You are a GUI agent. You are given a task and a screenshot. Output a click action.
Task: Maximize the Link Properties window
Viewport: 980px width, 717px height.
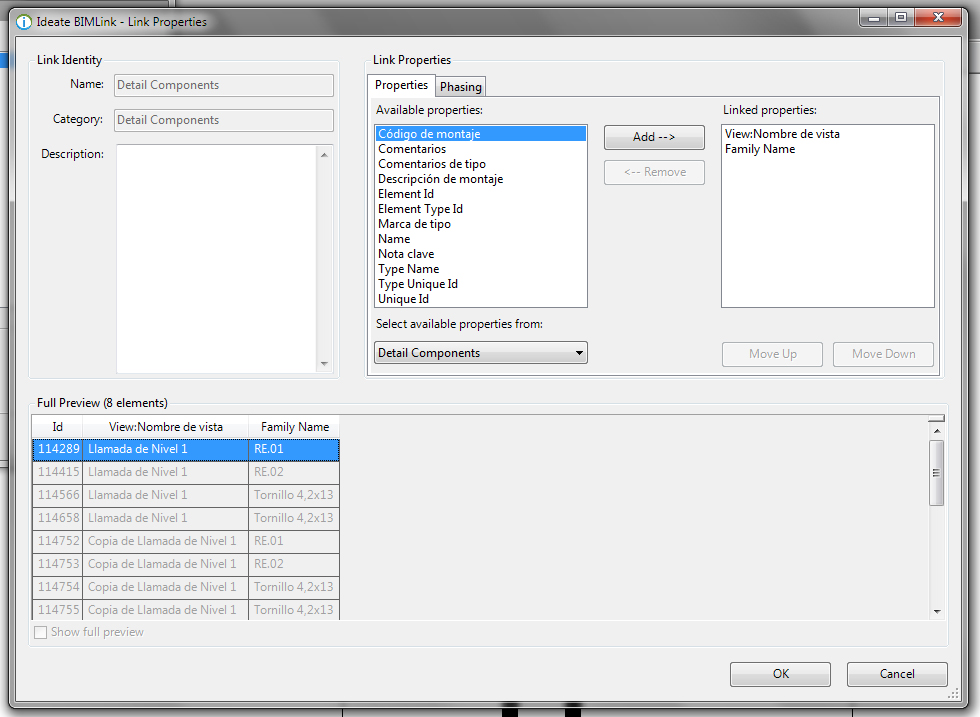point(901,18)
